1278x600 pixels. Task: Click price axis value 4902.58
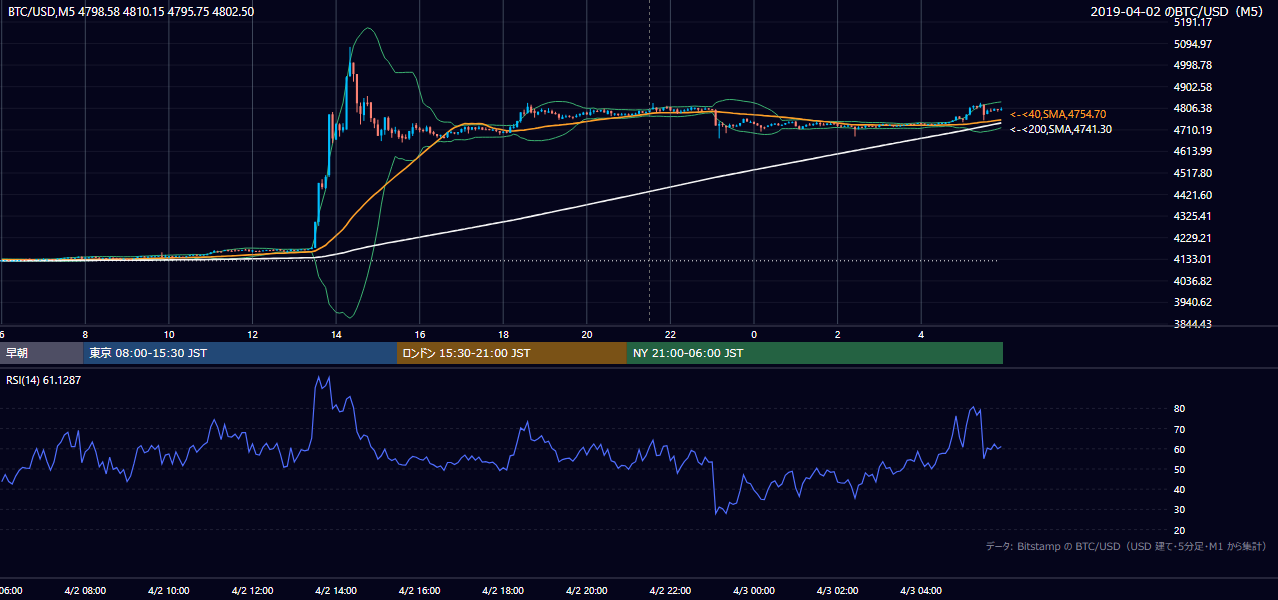1192,87
